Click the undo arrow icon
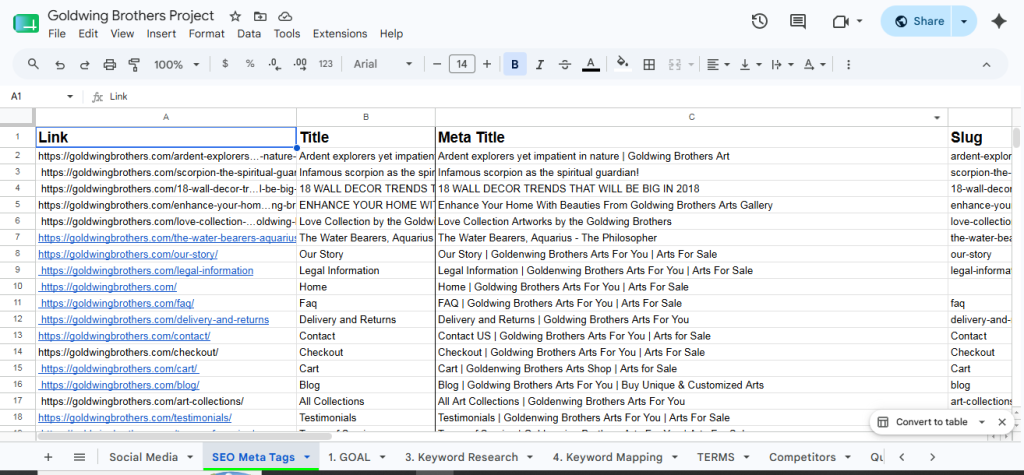1024x475 pixels. tap(59, 64)
